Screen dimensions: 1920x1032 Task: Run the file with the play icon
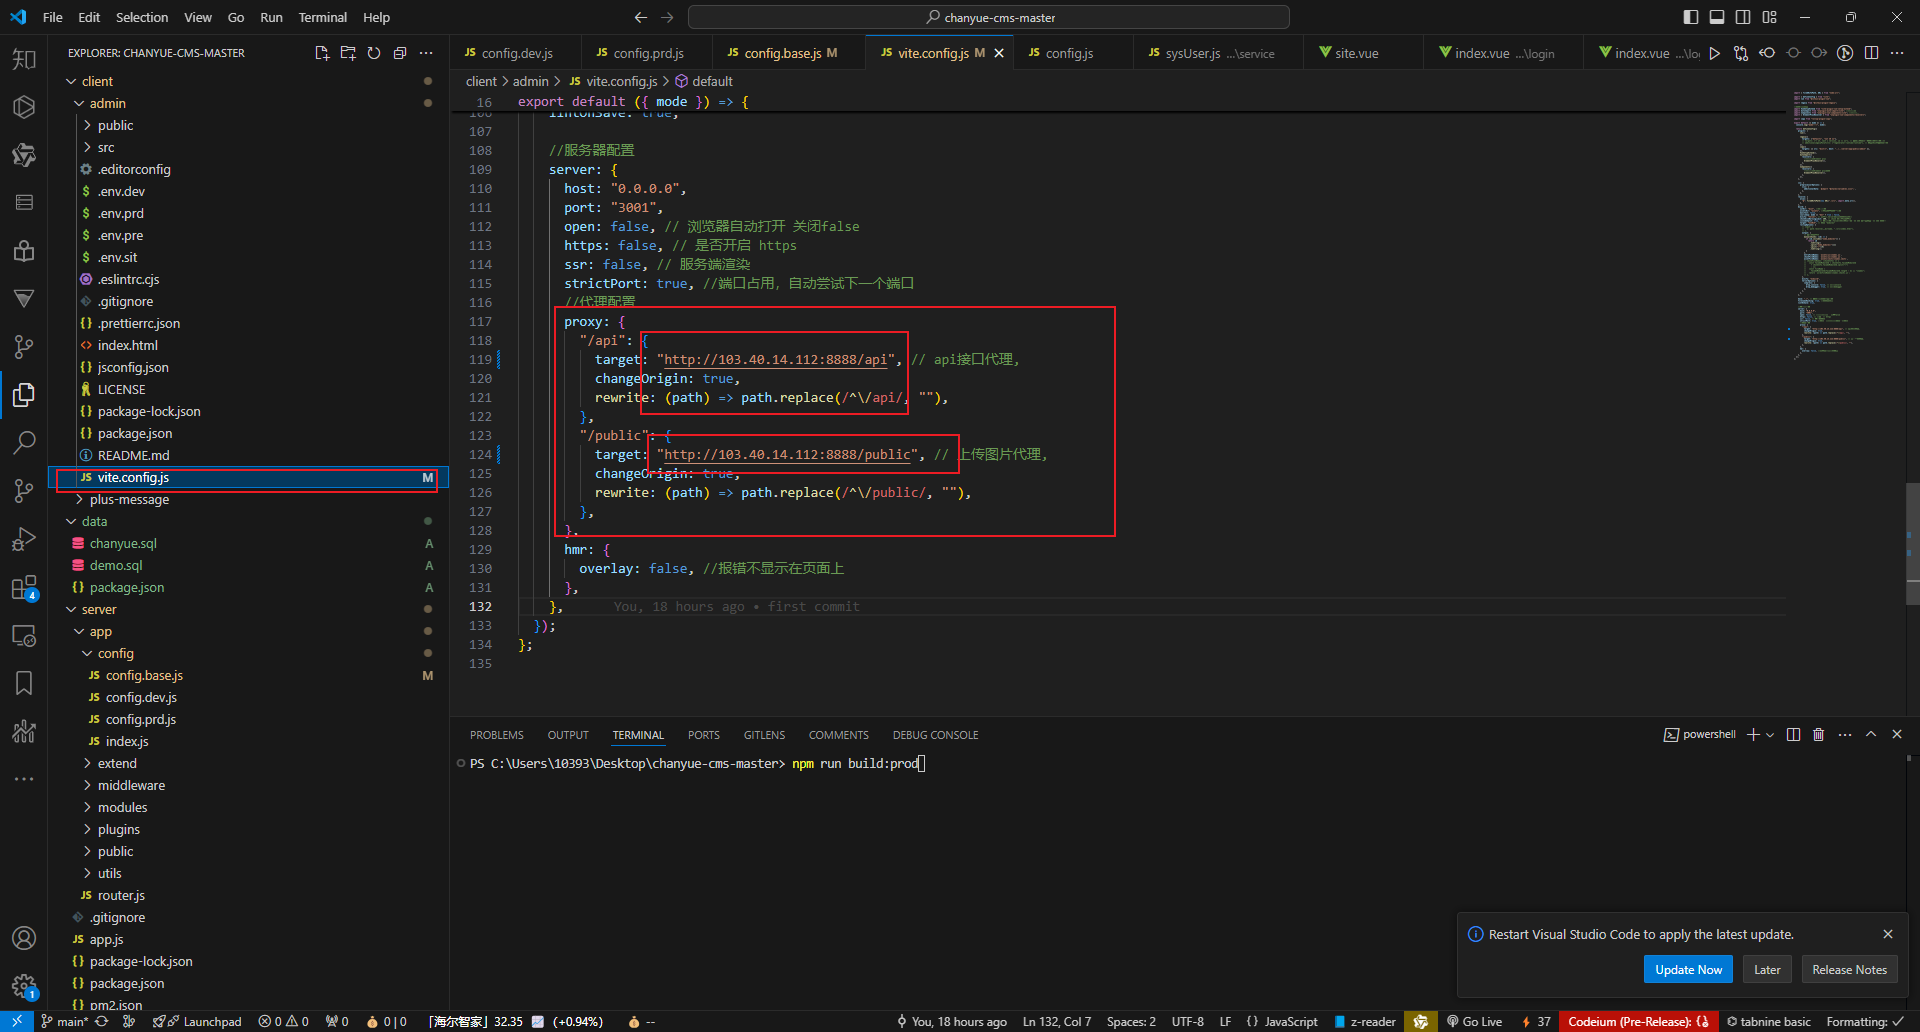click(1715, 53)
